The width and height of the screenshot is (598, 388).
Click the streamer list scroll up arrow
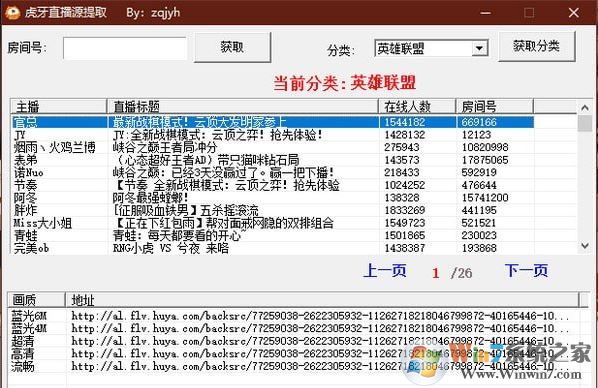click(x=585, y=108)
